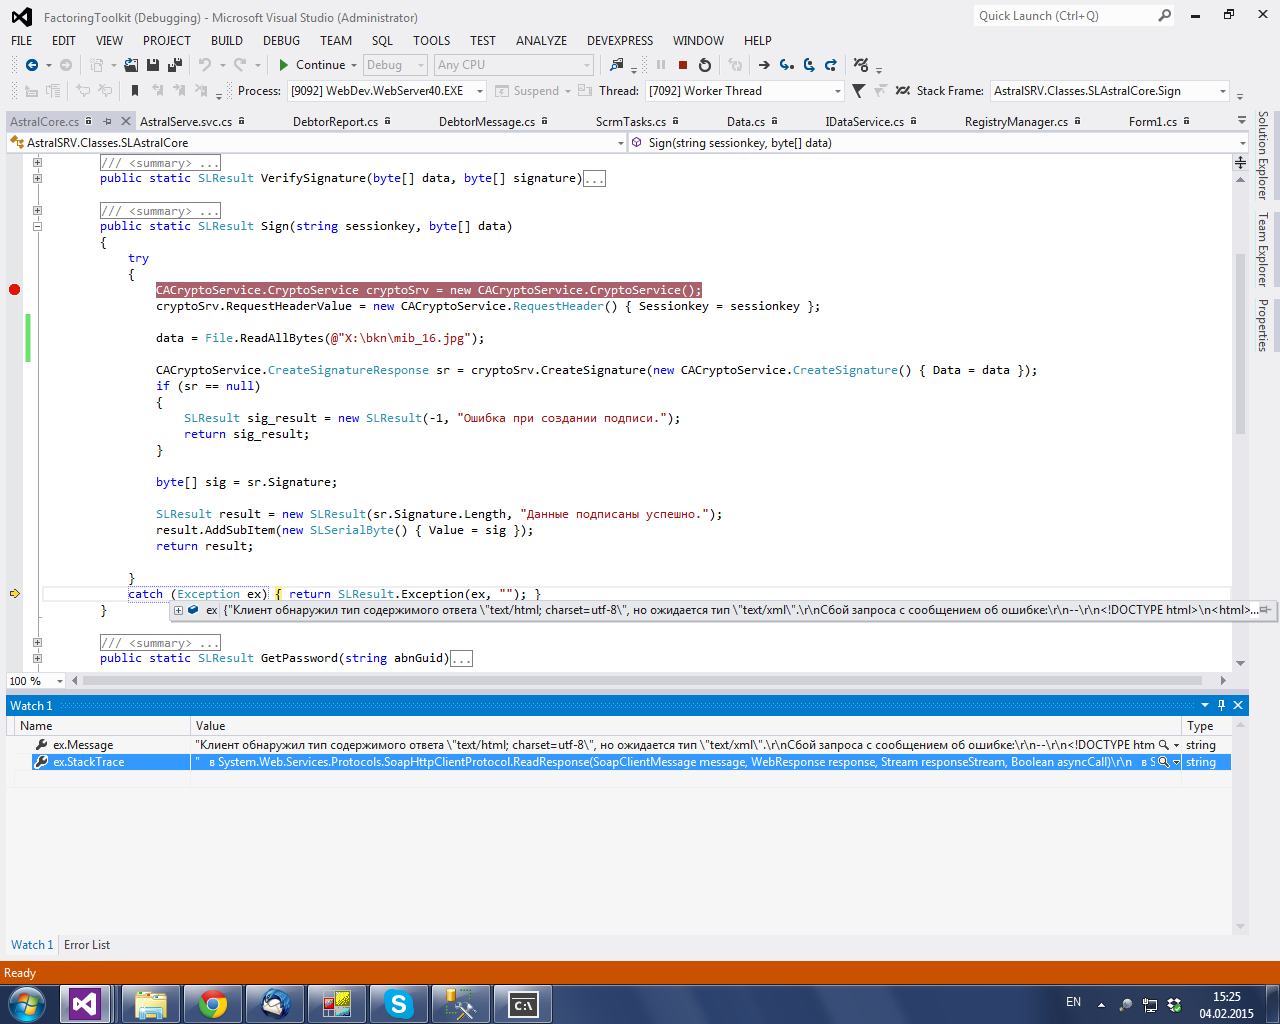
Task: Switch to the RegistryManager.cs tab
Action: point(1016,122)
